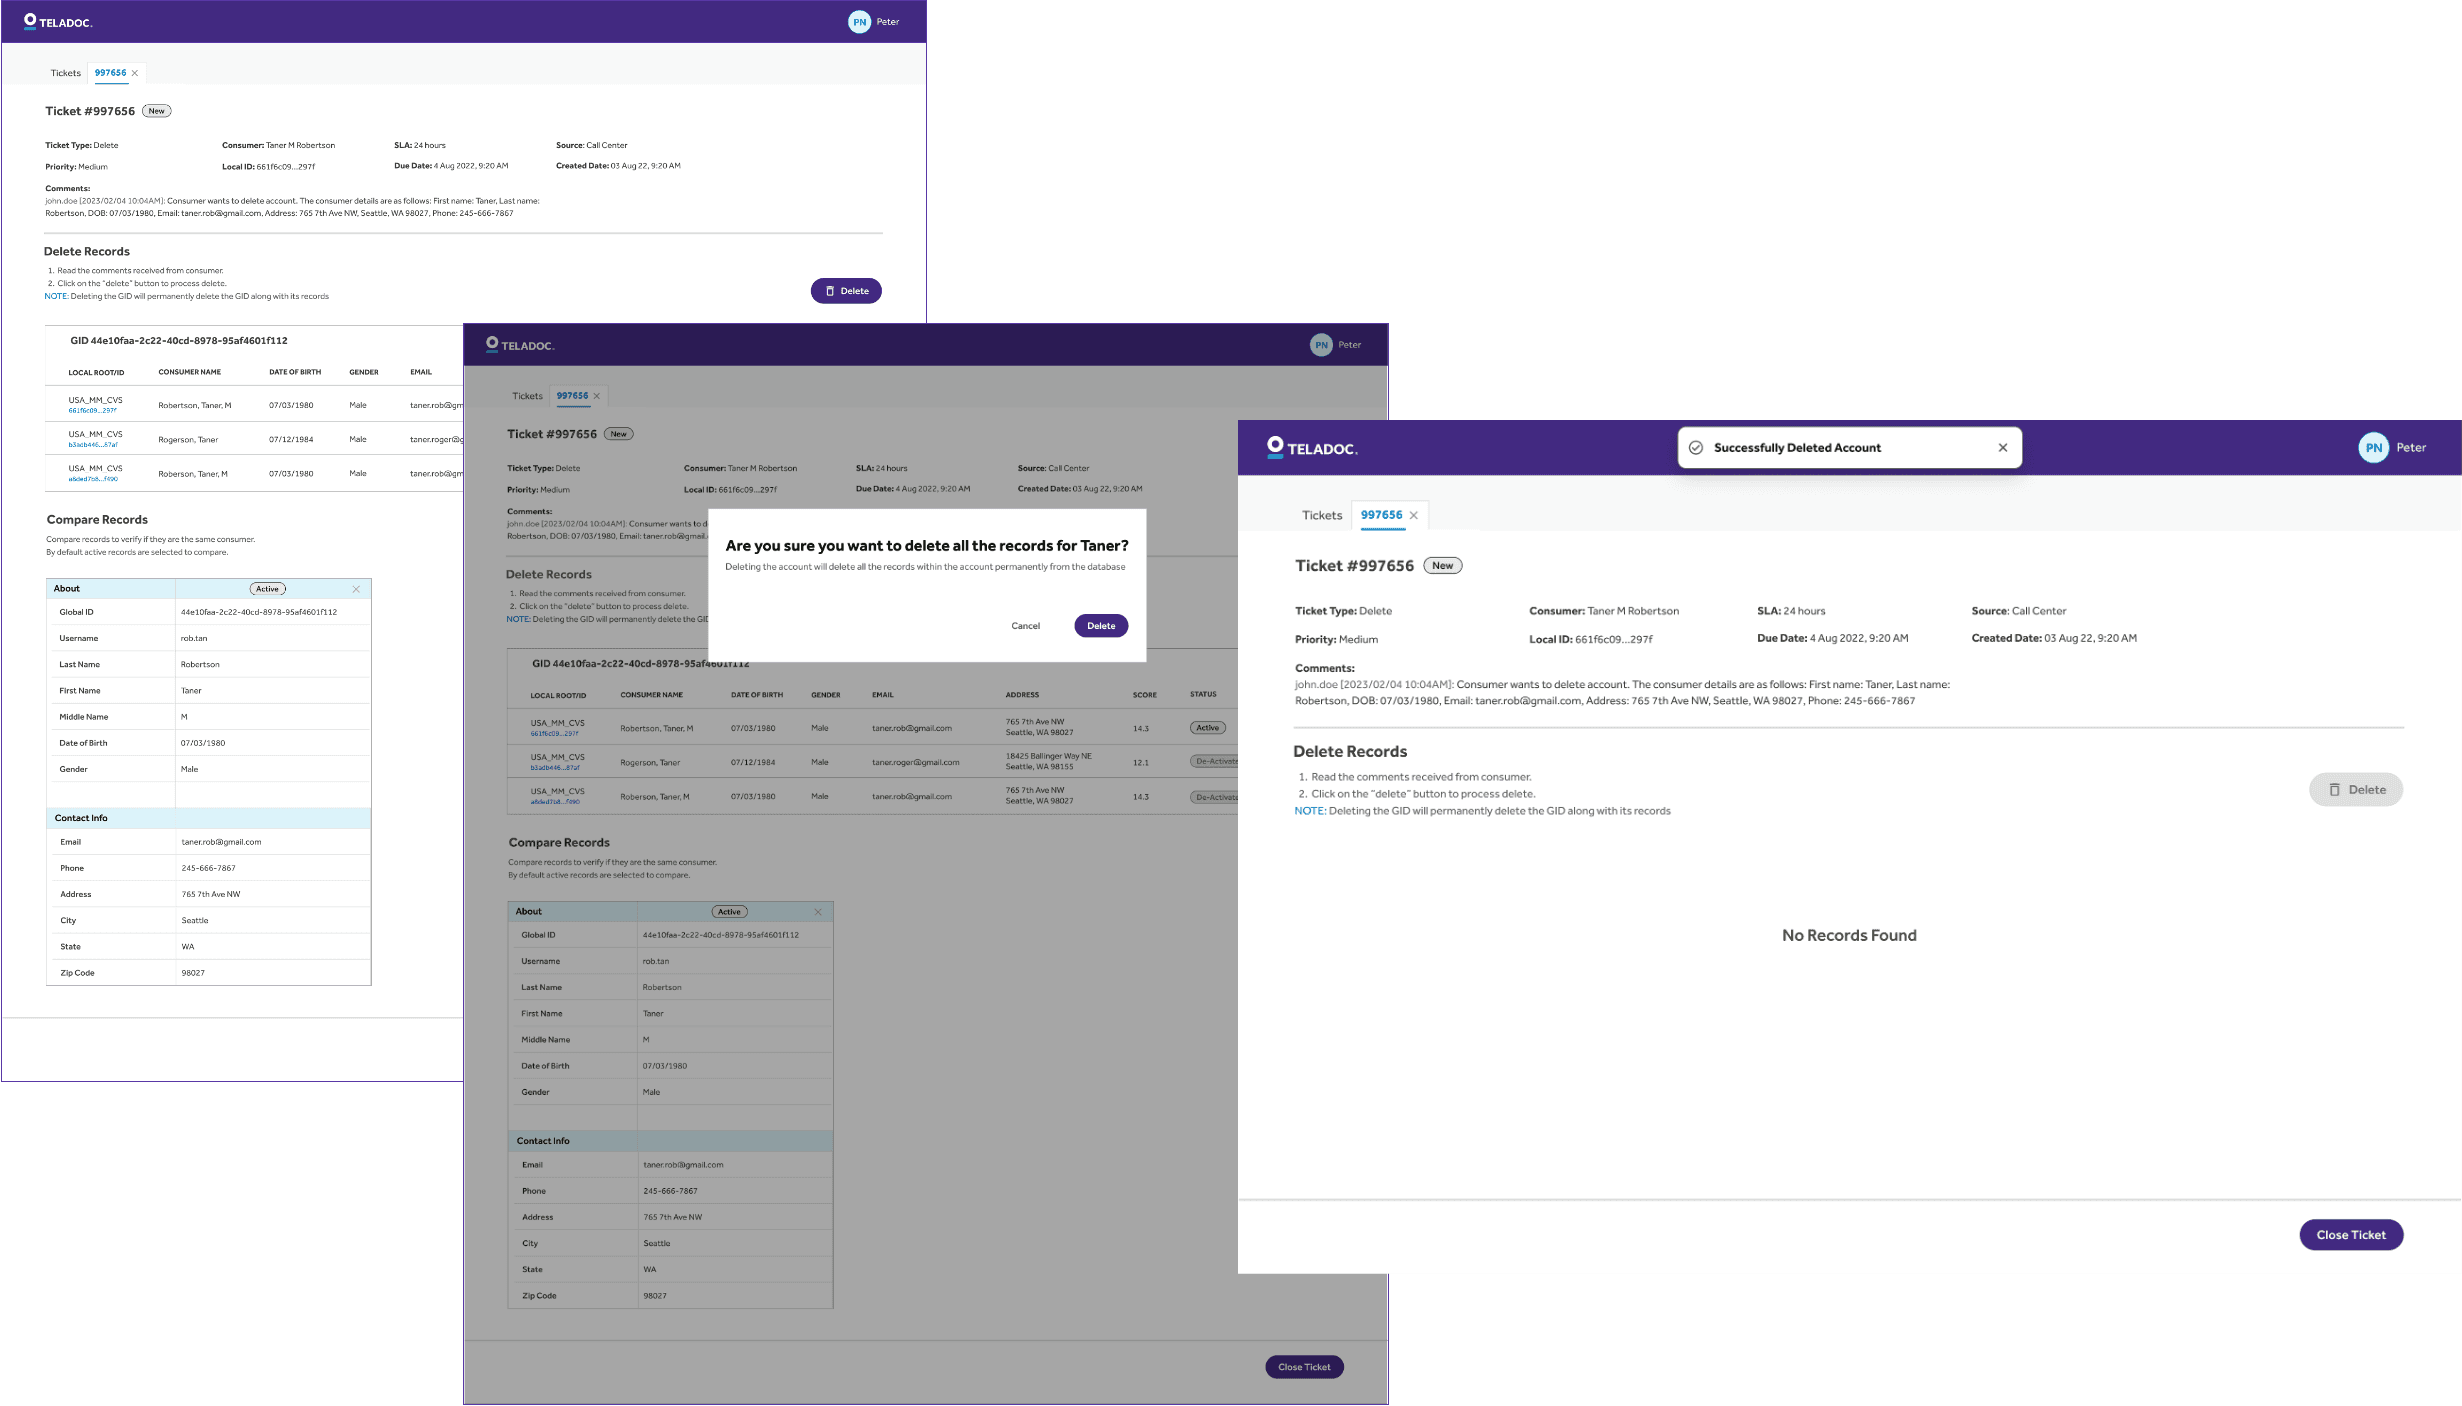
Task: Click the Active status badge in the About panel
Action: click(x=267, y=589)
